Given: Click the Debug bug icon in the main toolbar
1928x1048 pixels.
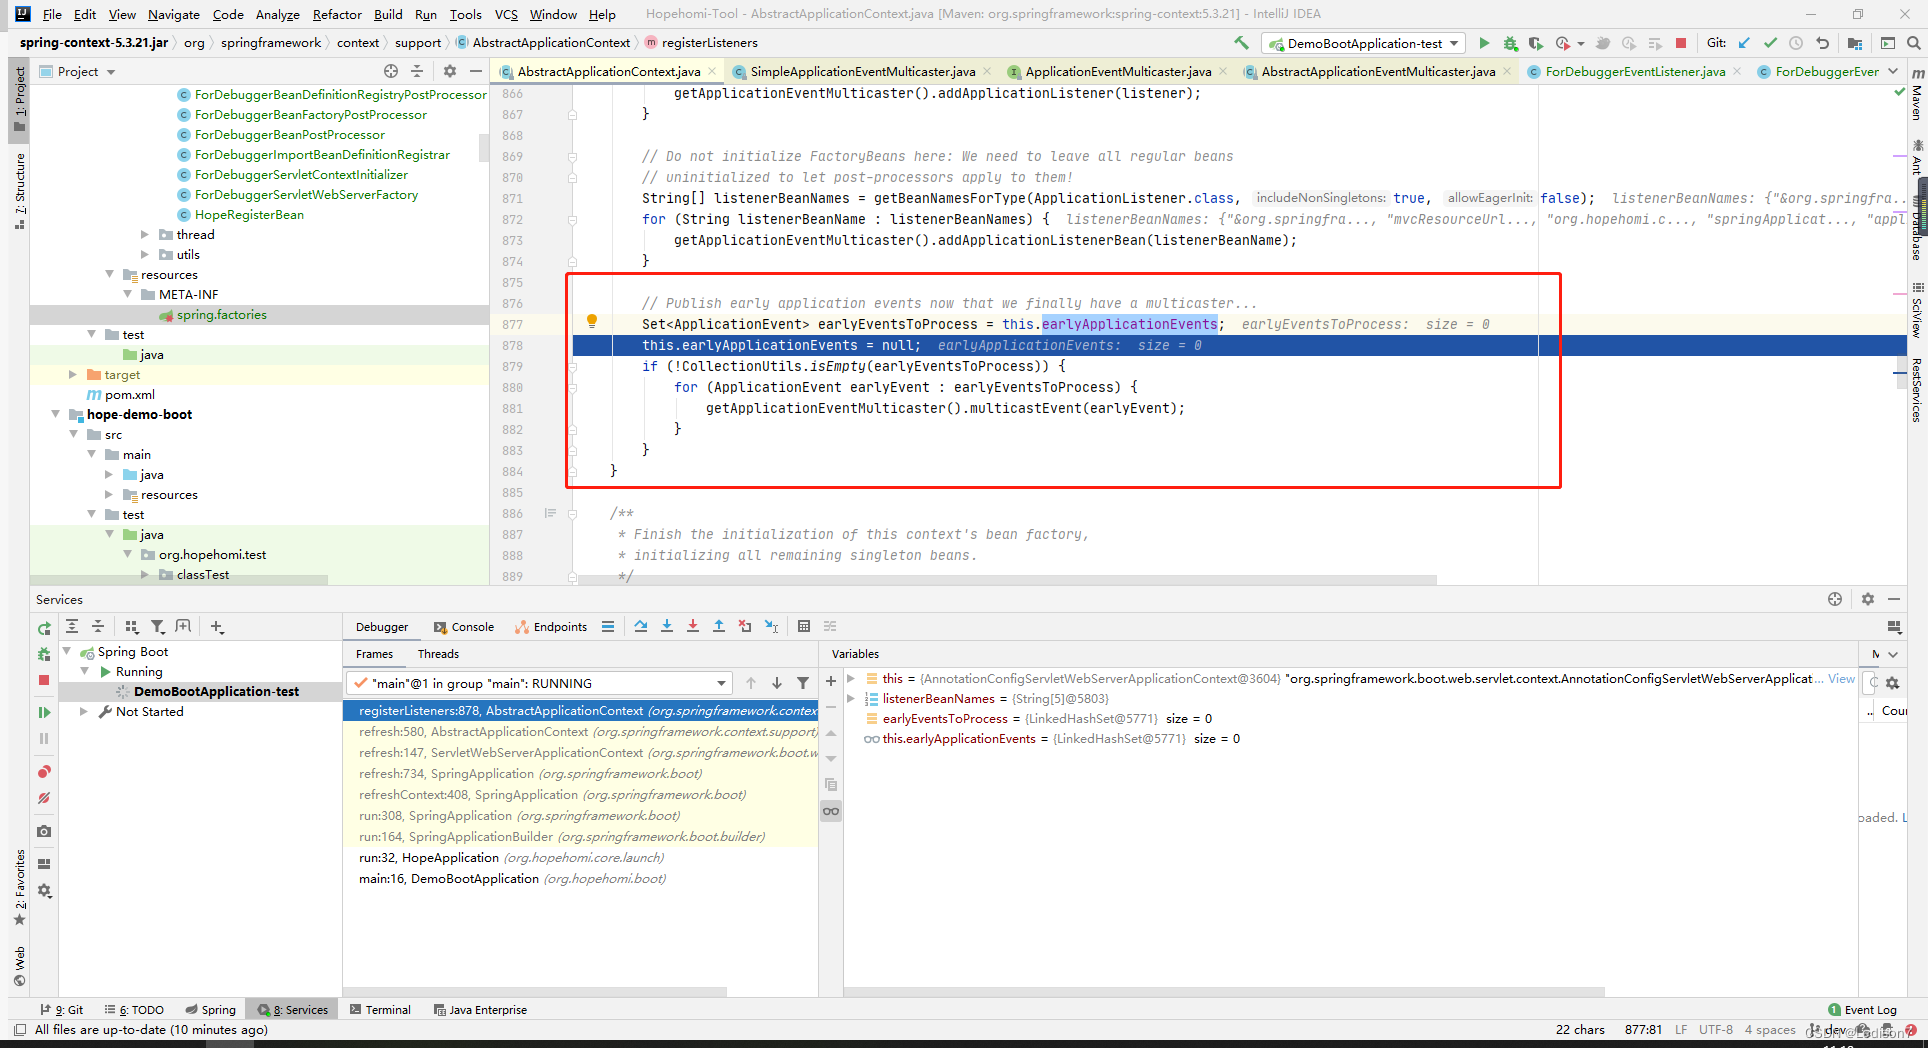Looking at the screenshot, I should (x=1510, y=43).
